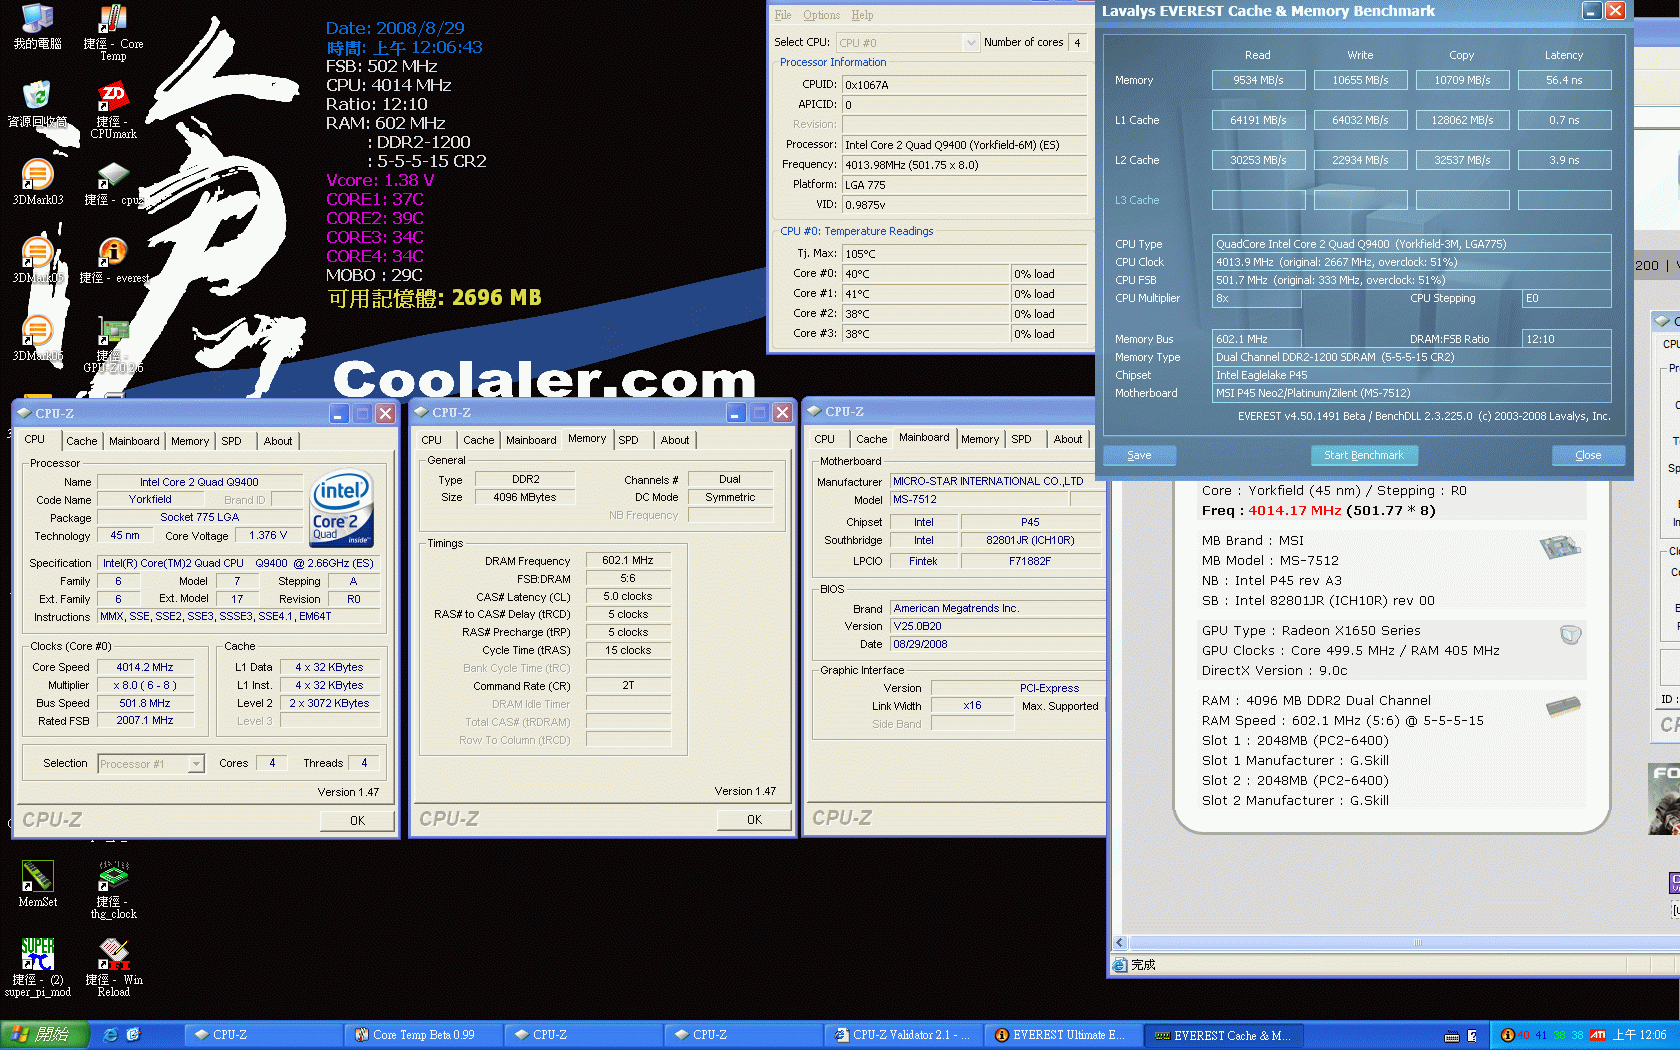1680x1050 pixels.
Task: Click the red ATI icon in system tray
Action: [1598, 1035]
